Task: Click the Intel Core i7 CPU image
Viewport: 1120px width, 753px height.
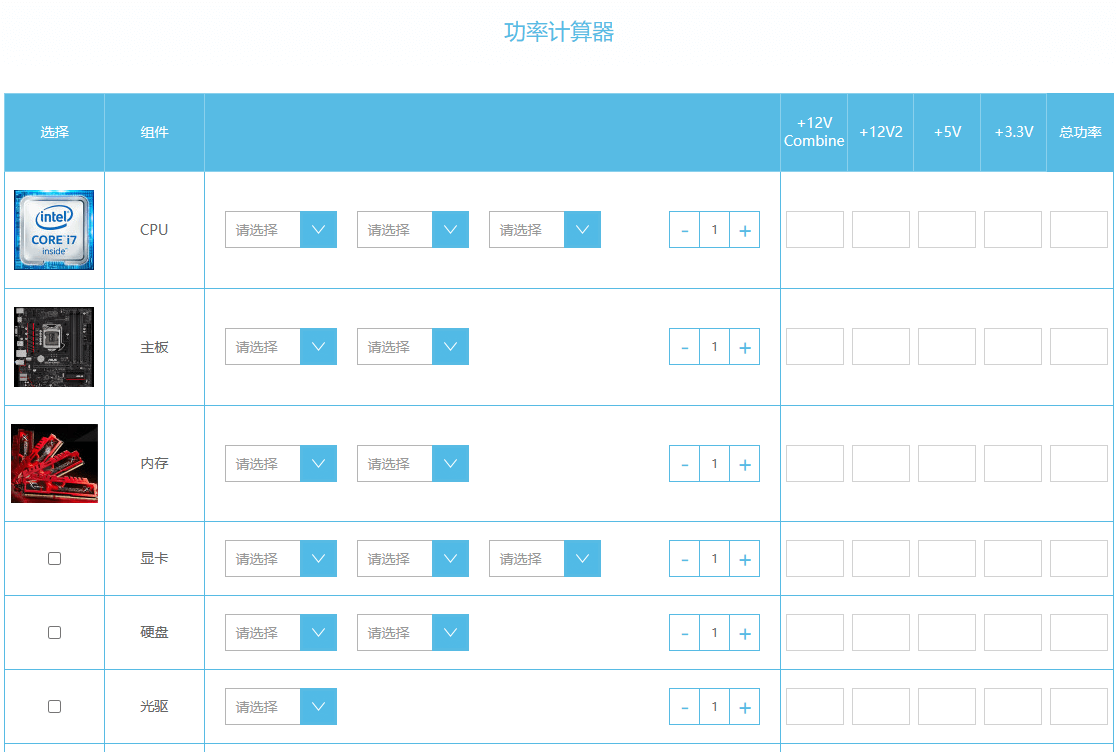Action: click(x=54, y=230)
